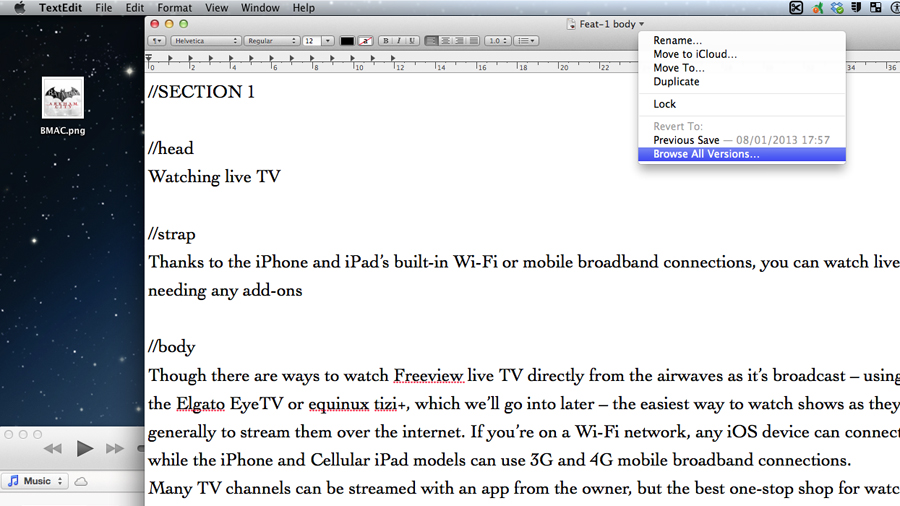Screen dimensions: 900x506
Task: Open the TextEdit application menu
Action: pos(60,7)
